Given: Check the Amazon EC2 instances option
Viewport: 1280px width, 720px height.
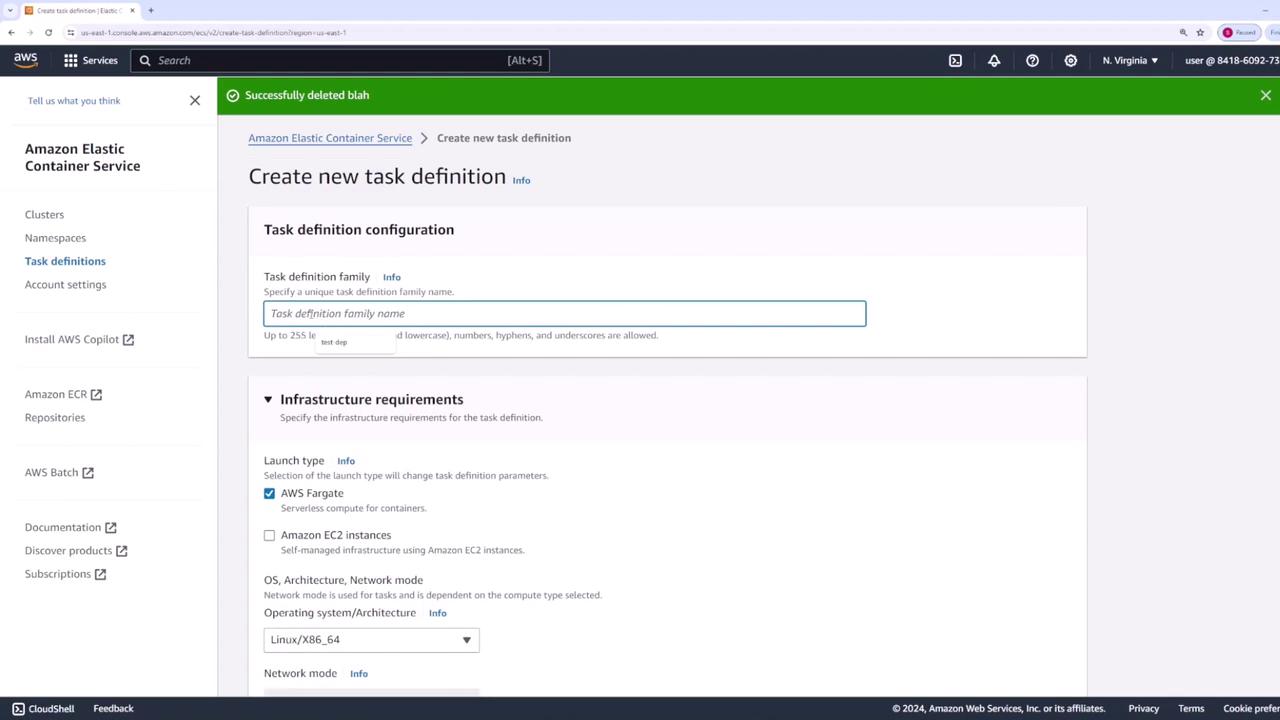Looking at the screenshot, I should (269, 535).
